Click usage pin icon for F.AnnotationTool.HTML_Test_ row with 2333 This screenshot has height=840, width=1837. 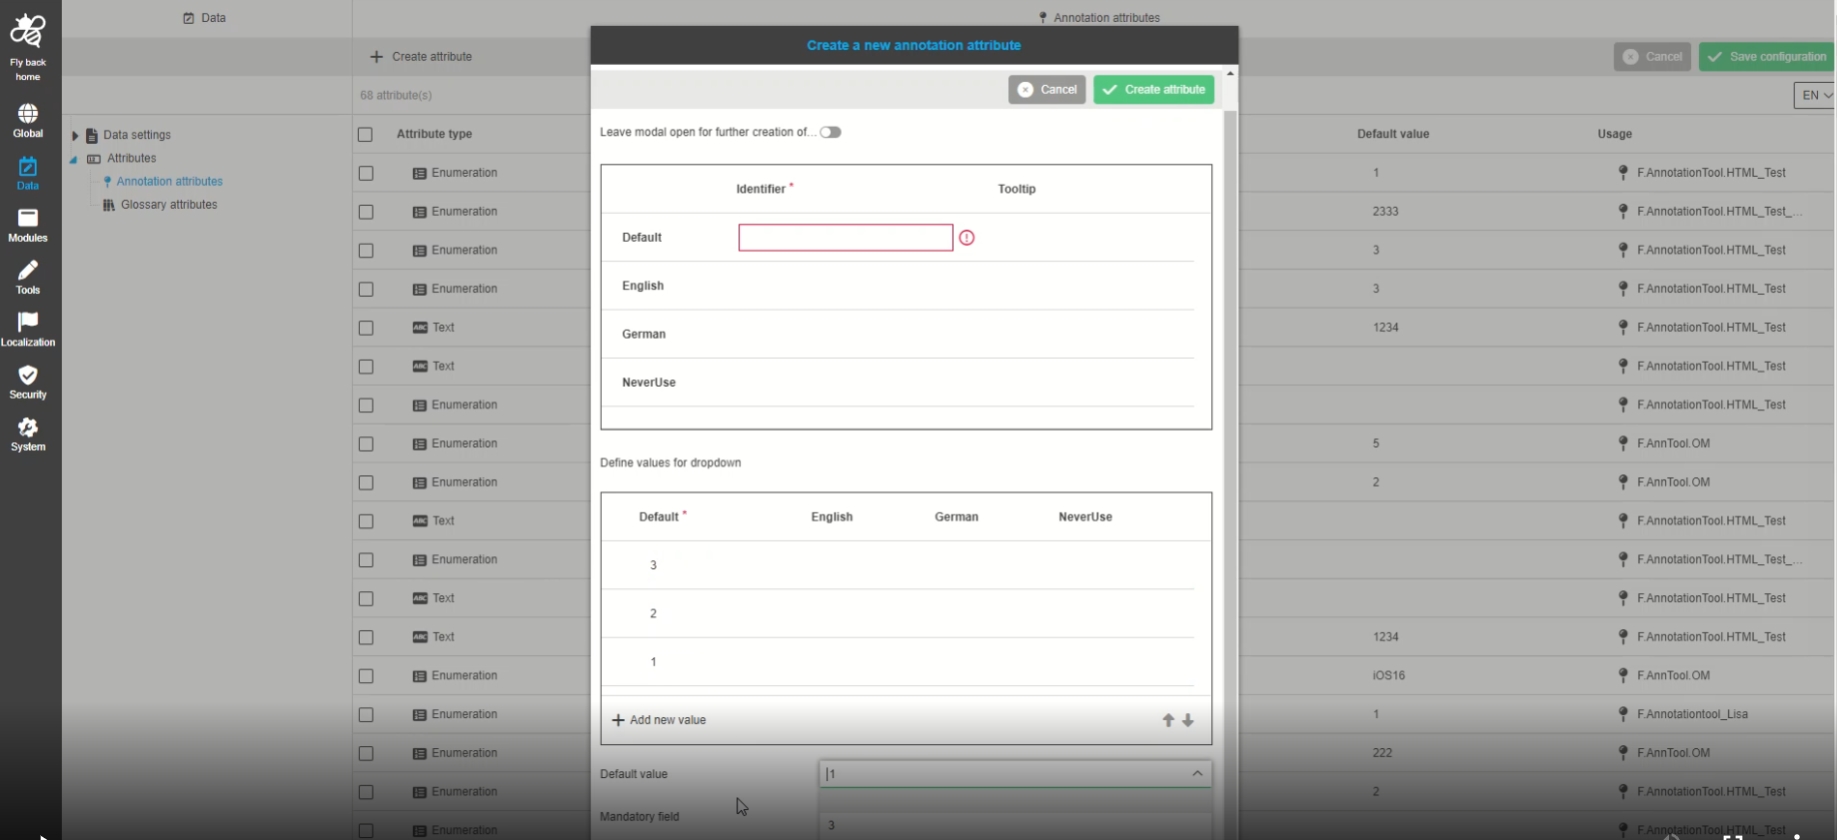pos(1623,212)
